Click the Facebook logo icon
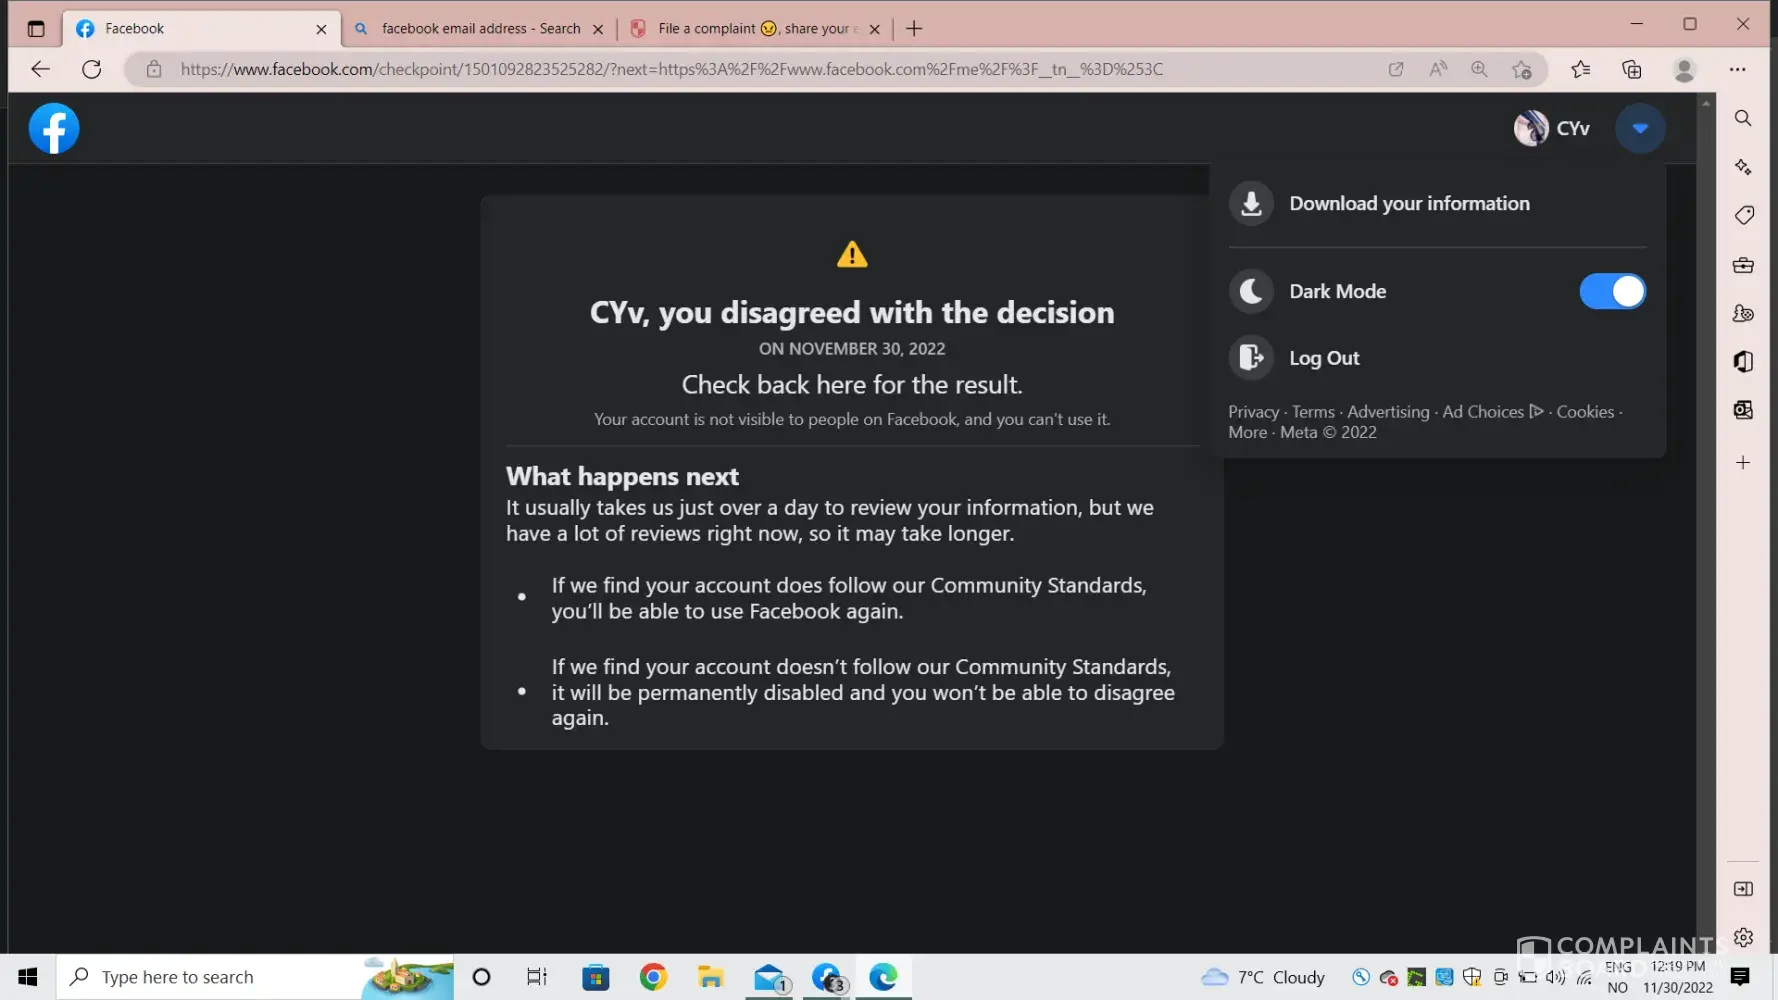The width and height of the screenshot is (1778, 1000). pos(54,129)
